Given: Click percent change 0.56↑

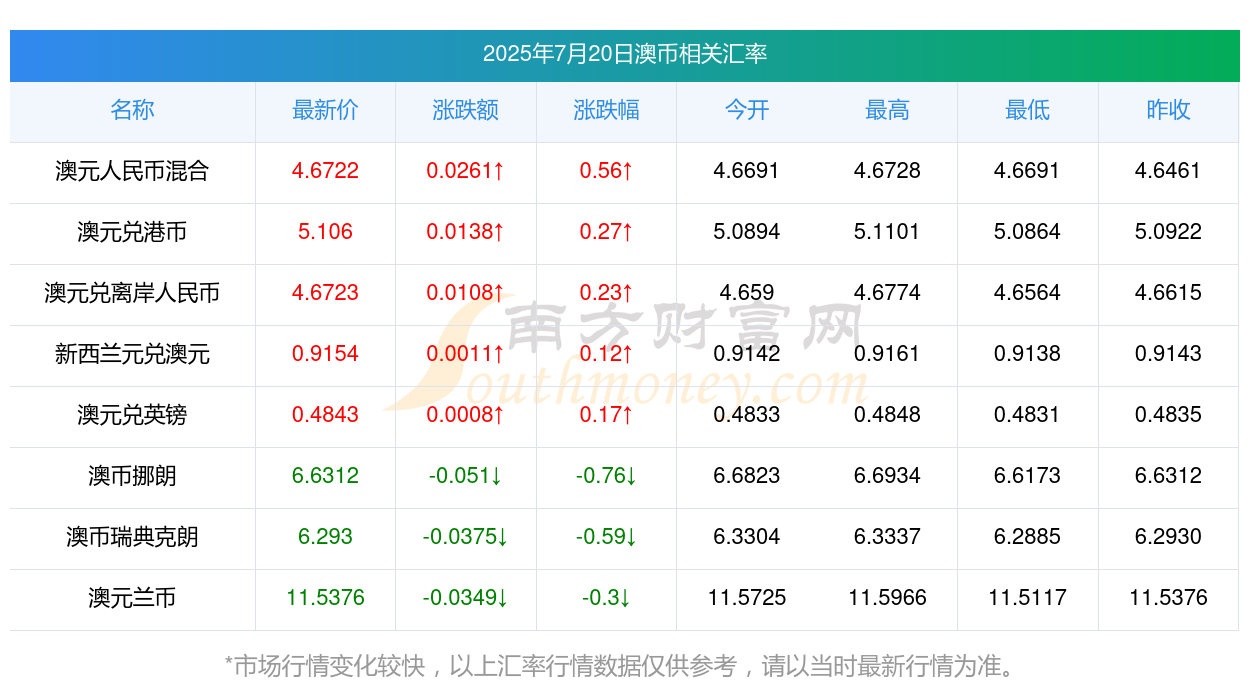Looking at the screenshot, I should tap(606, 171).
